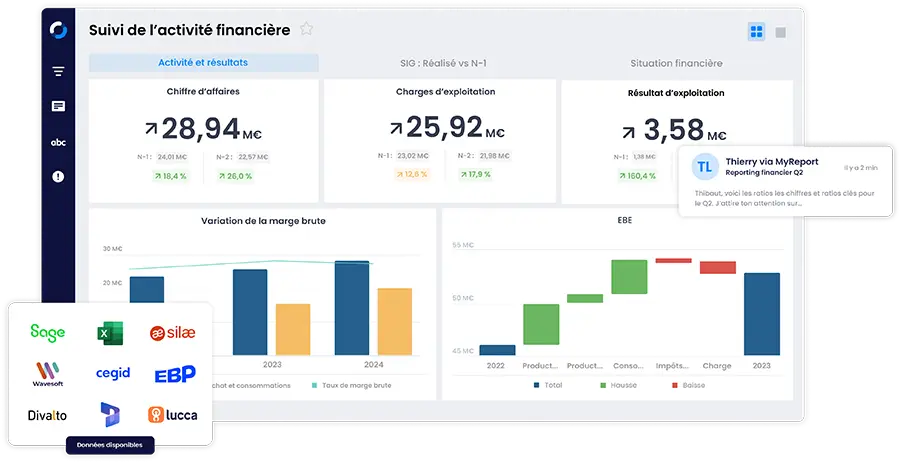
Task: Click the 26,0 % green variation badge
Action: click(x=235, y=176)
